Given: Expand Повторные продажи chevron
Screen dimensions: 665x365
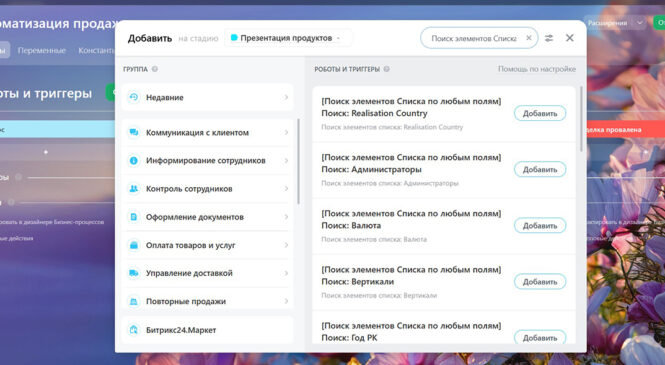Looking at the screenshot, I should click(286, 301).
